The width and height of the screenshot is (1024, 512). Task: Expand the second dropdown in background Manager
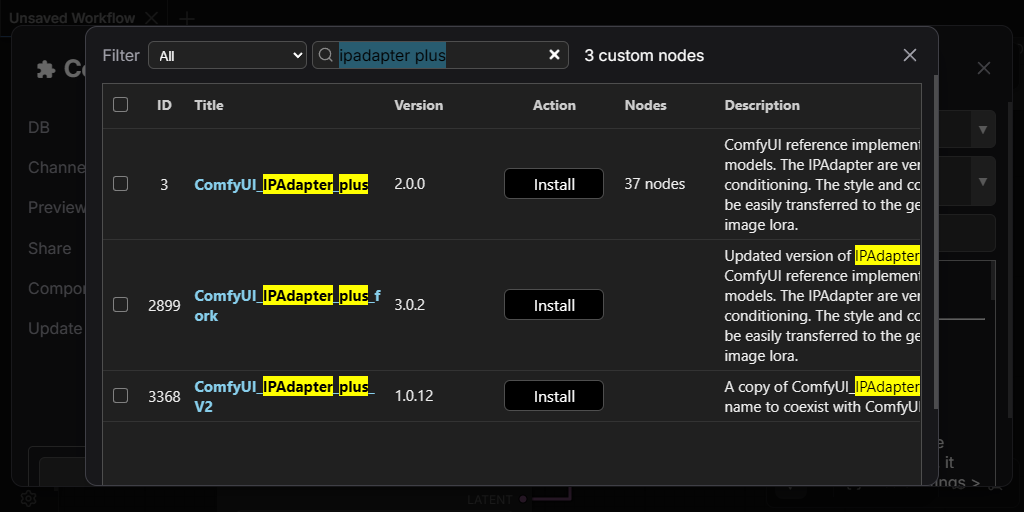(x=982, y=181)
